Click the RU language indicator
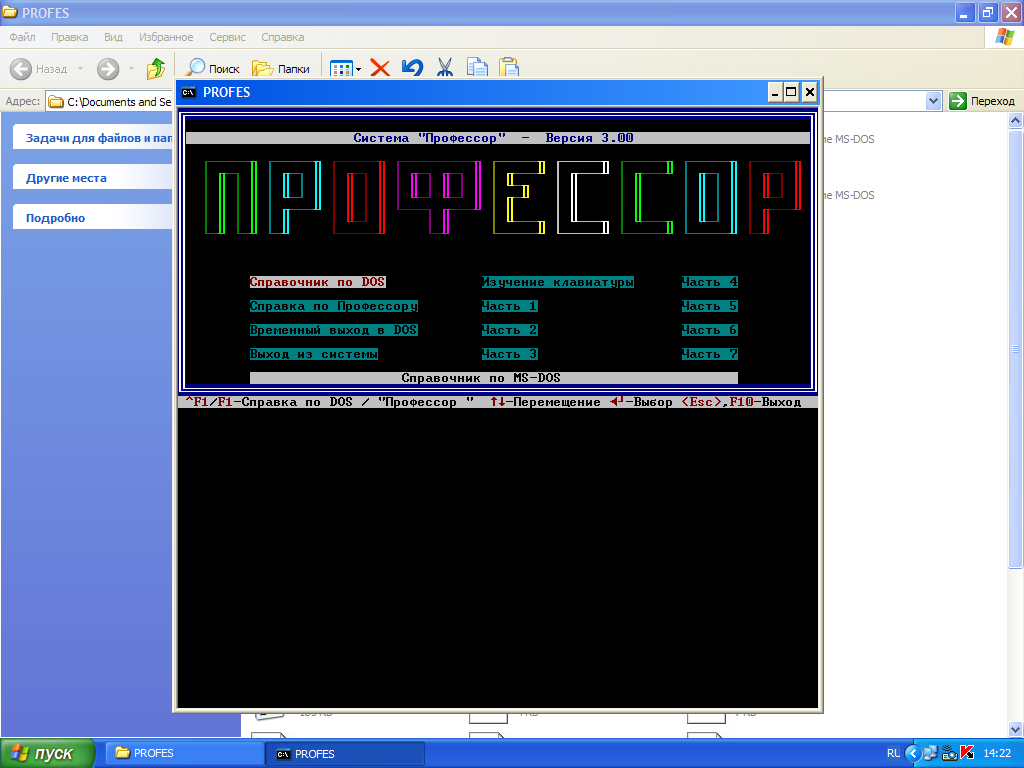The height and width of the screenshot is (768, 1024). [x=893, y=753]
